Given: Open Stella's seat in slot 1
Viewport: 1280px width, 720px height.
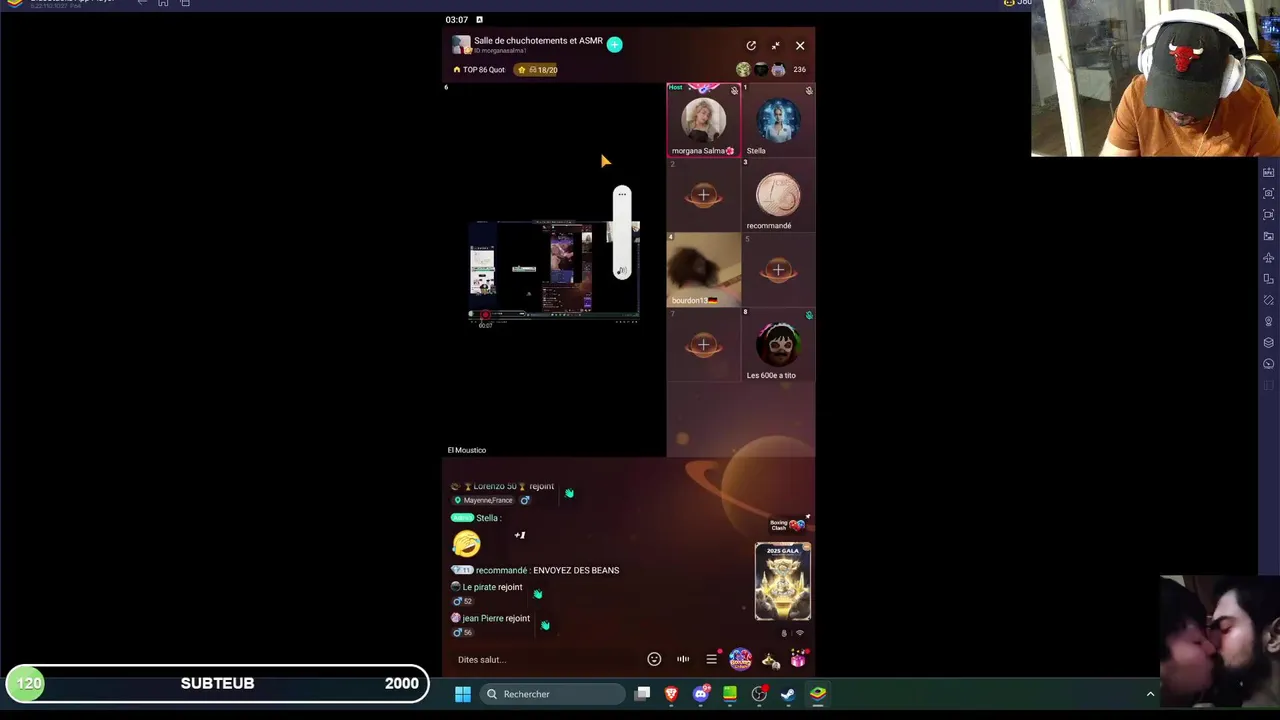Looking at the screenshot, I should 778,120.
